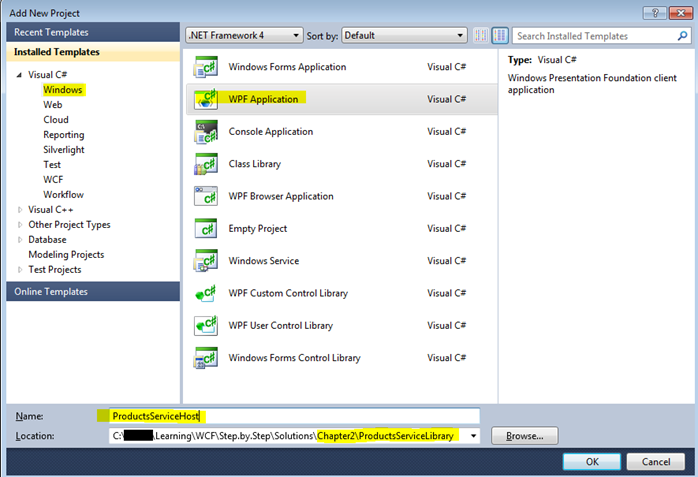
Task: Expand the Visual C++ tree node
Action: 21,210
